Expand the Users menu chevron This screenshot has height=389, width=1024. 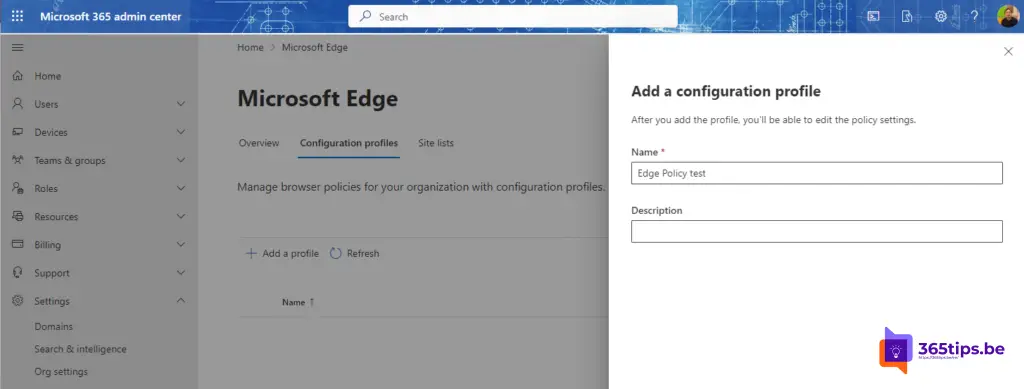click(x=181, y=104)
